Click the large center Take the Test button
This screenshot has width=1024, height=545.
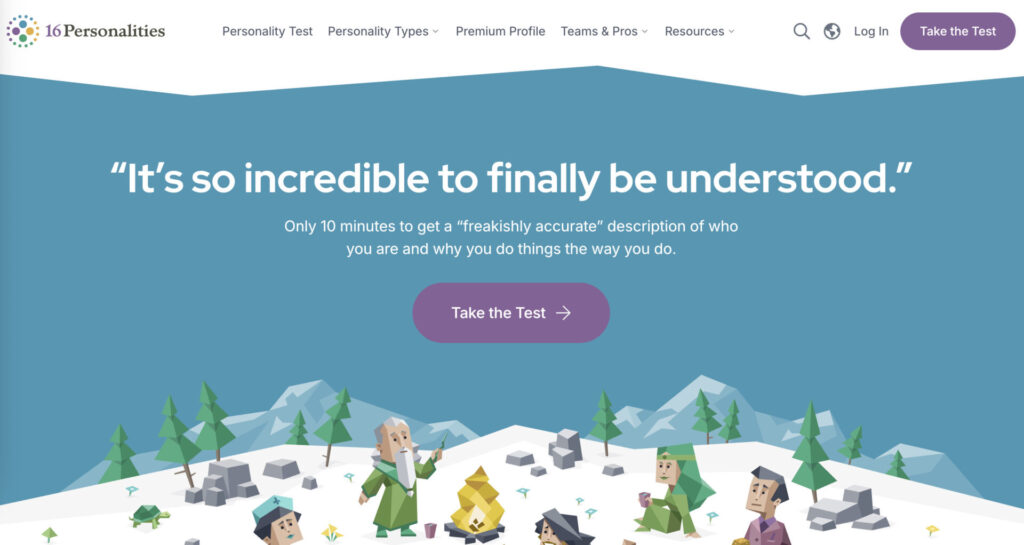tap(511, 313)
